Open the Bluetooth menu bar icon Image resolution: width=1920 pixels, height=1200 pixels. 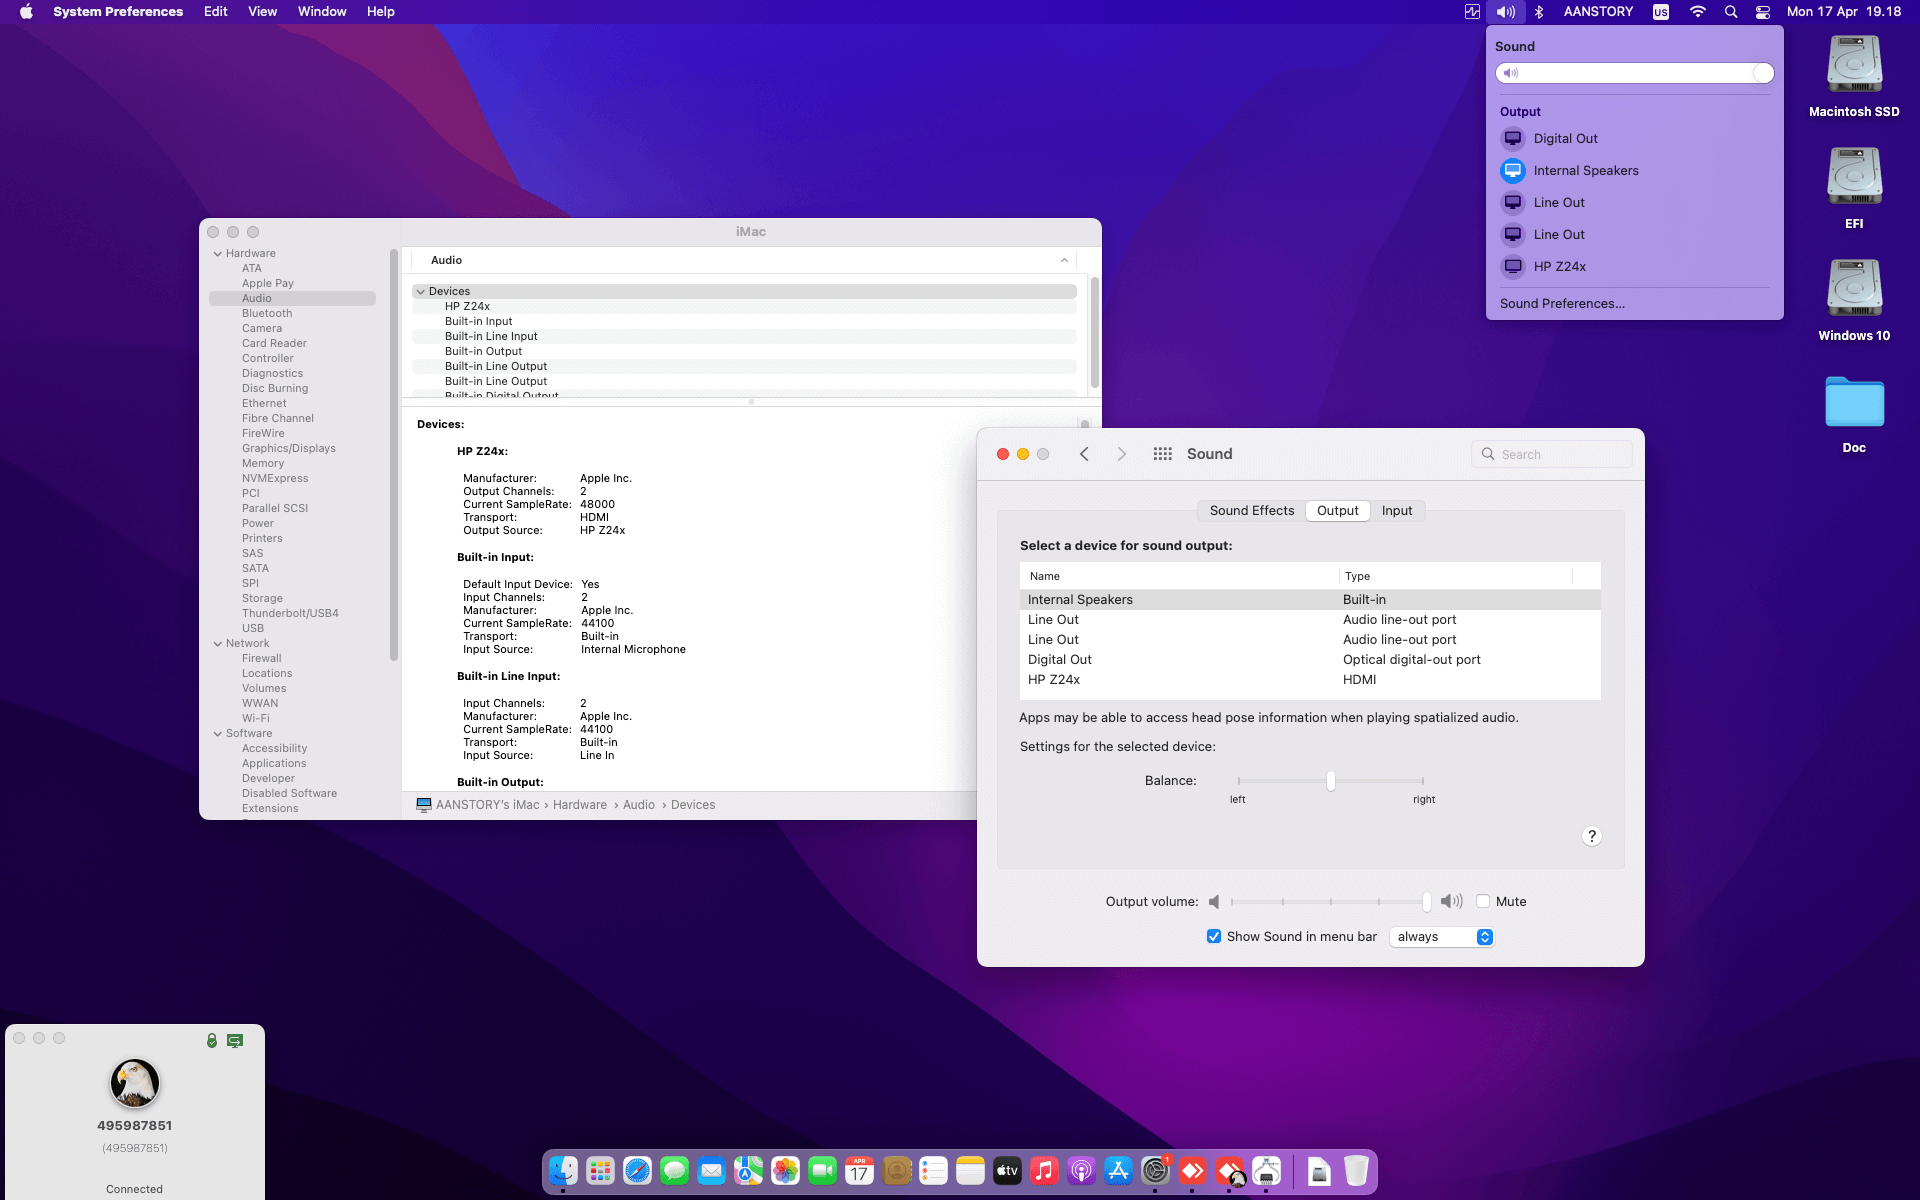click(x=1538, y=12)
